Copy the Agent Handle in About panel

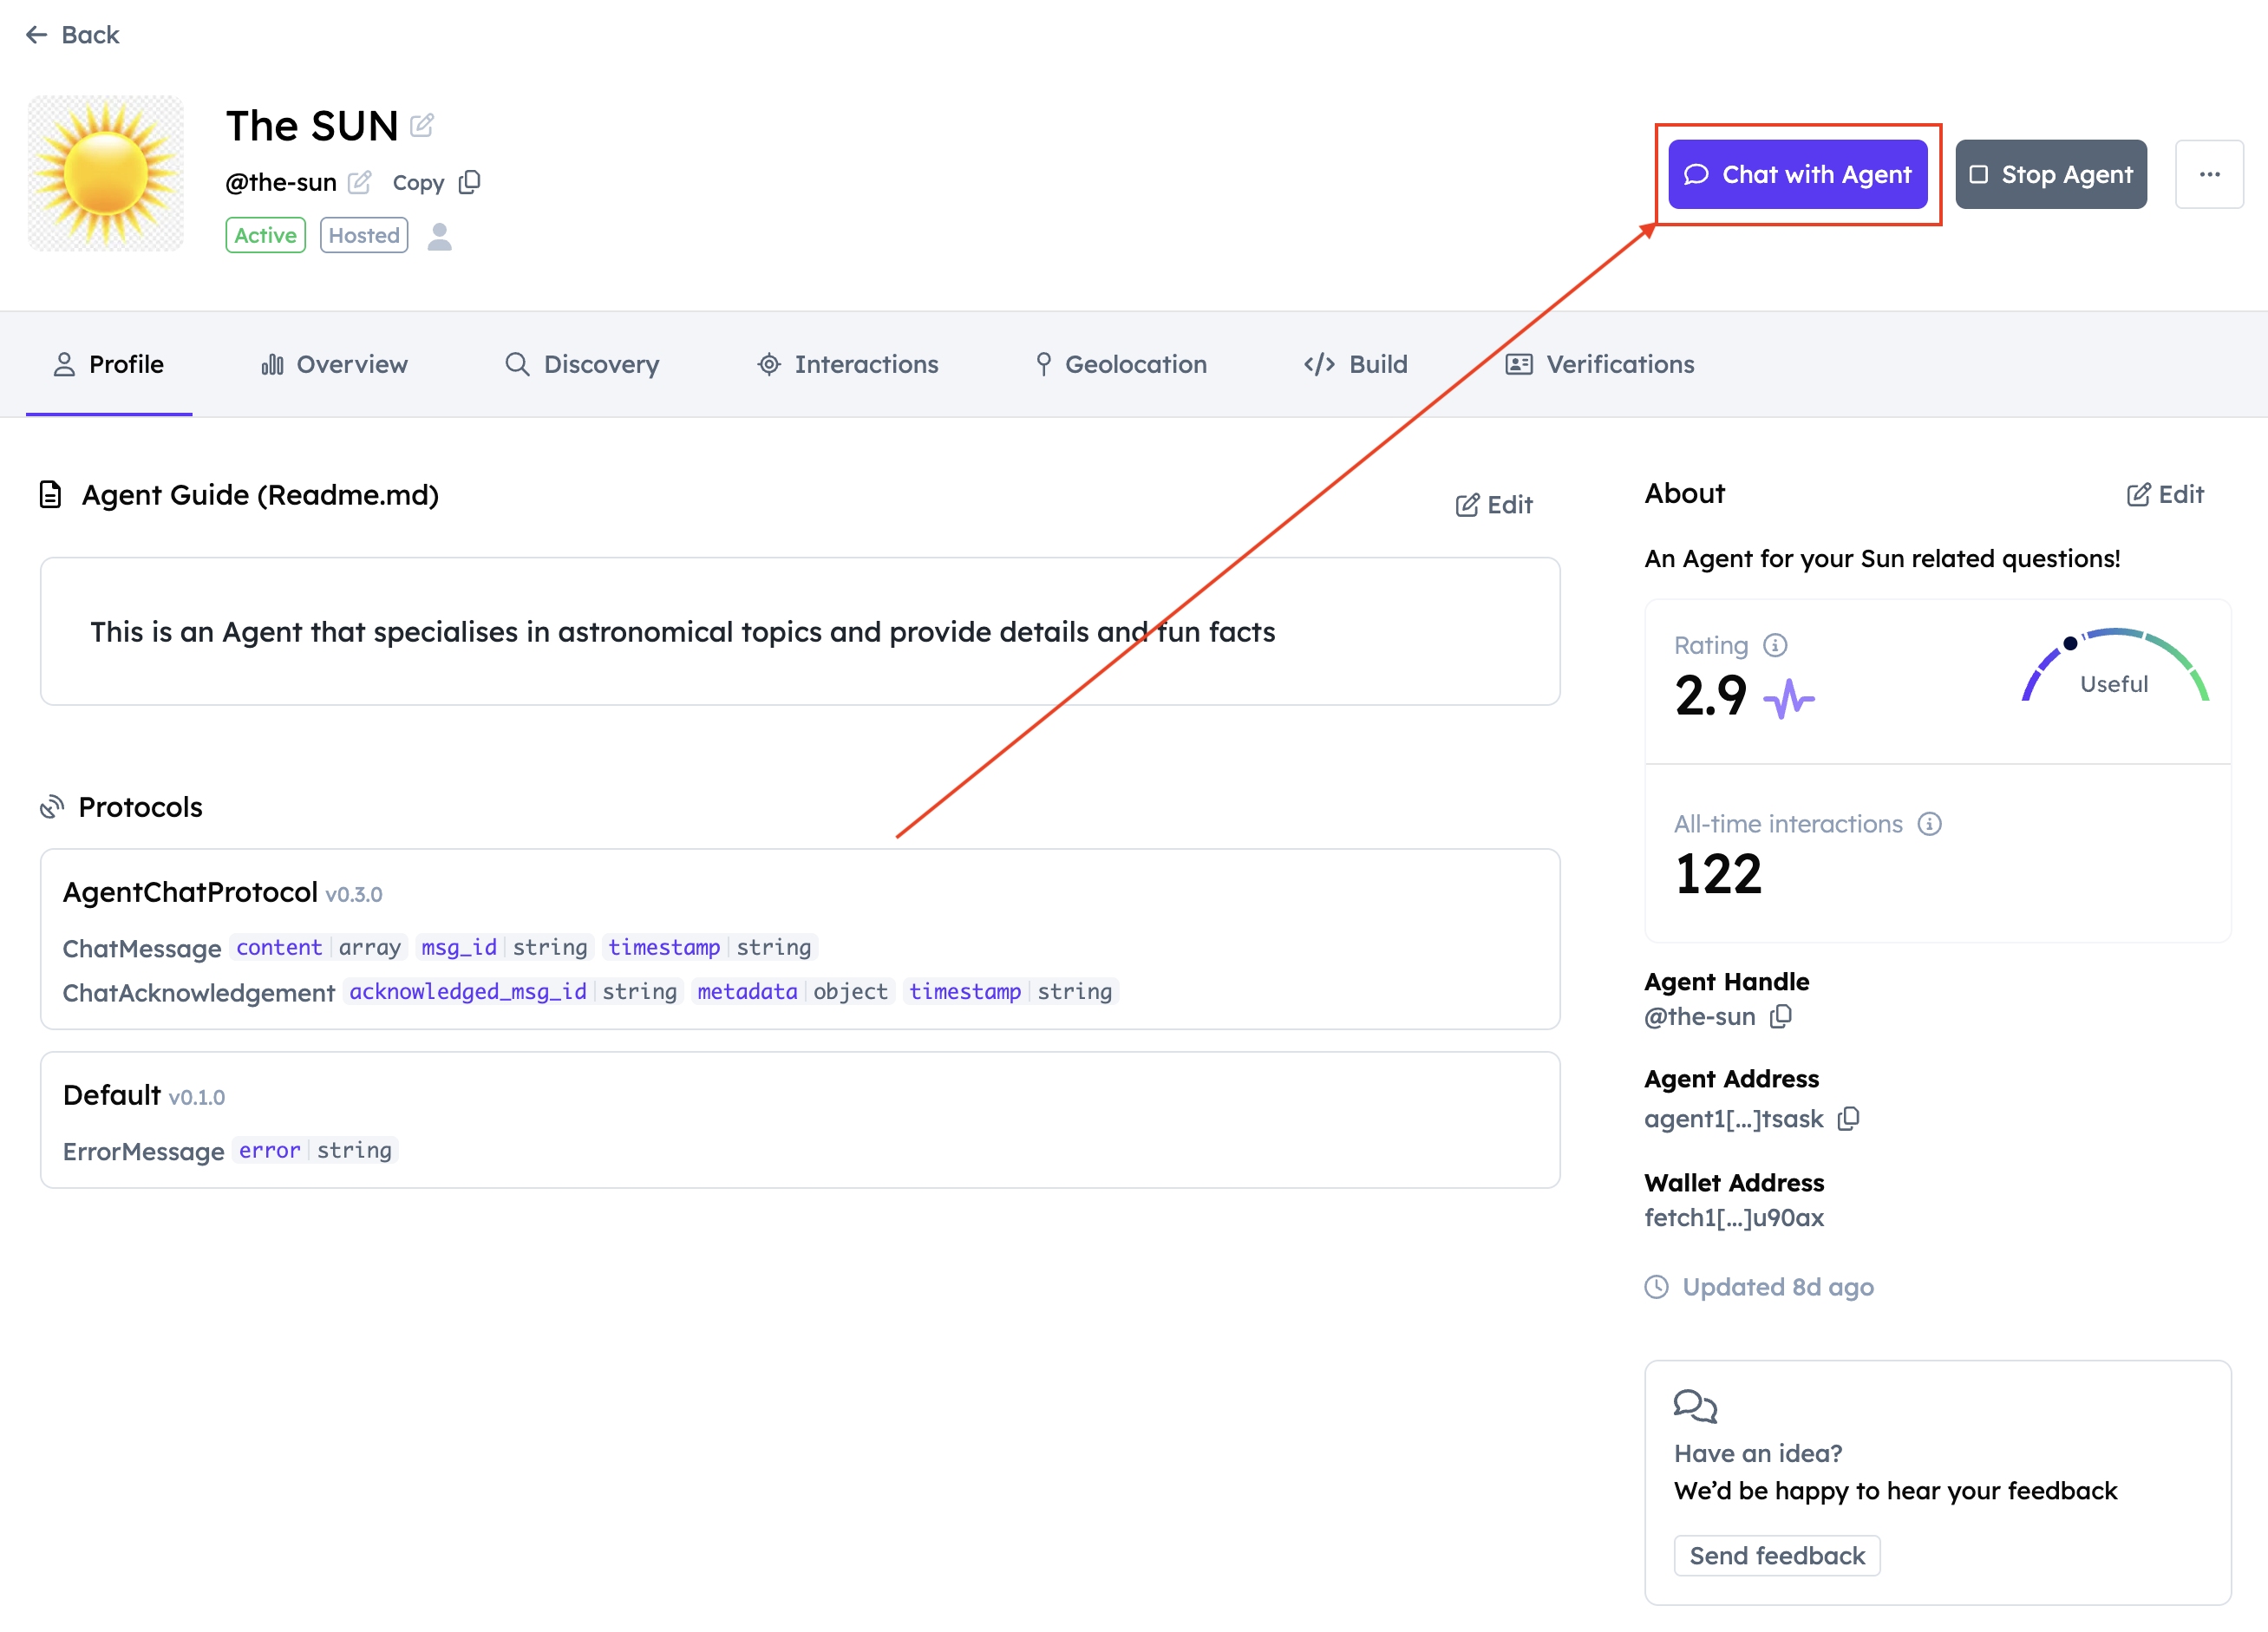click(1781, 1017)
